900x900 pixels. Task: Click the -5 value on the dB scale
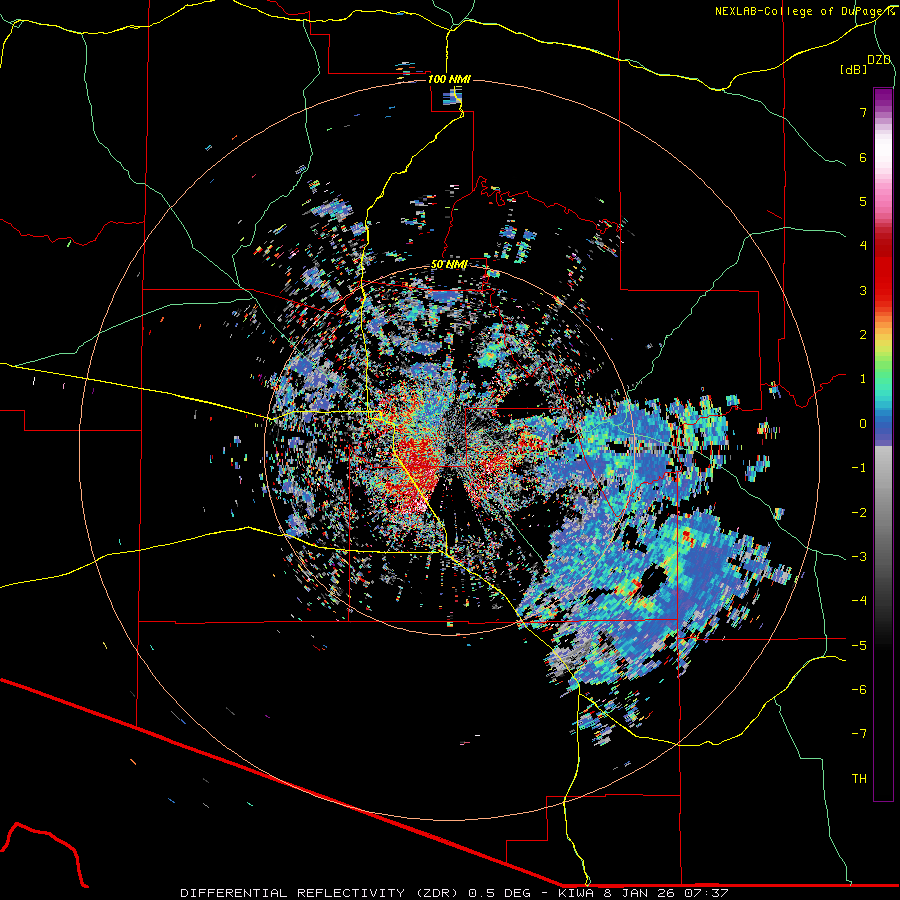859,646
